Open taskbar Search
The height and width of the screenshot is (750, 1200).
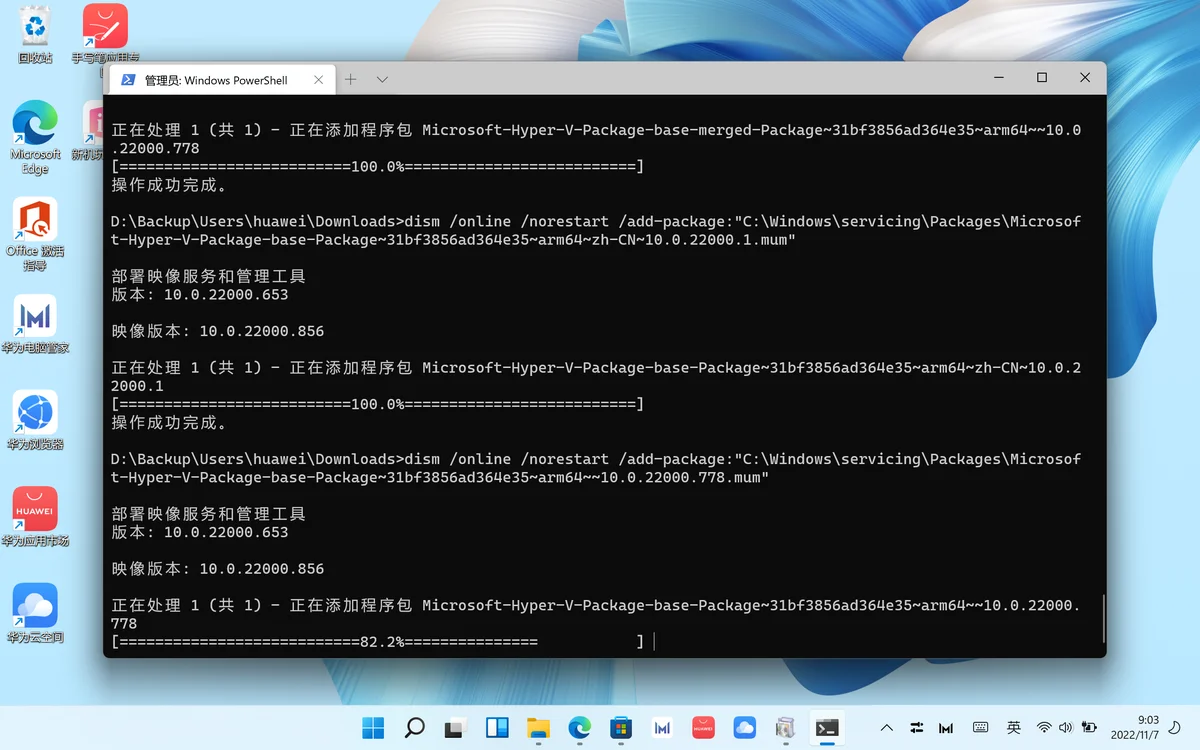coord(414,728)
